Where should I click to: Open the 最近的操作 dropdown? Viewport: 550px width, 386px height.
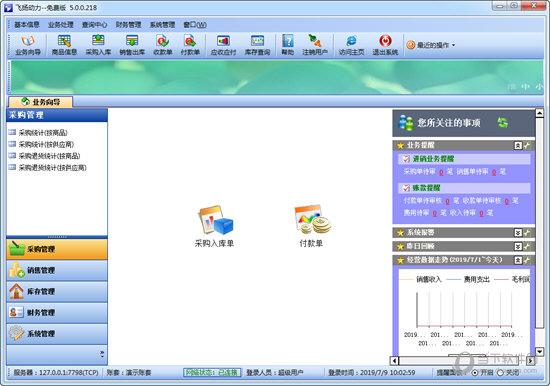click(x=431, y=45)
